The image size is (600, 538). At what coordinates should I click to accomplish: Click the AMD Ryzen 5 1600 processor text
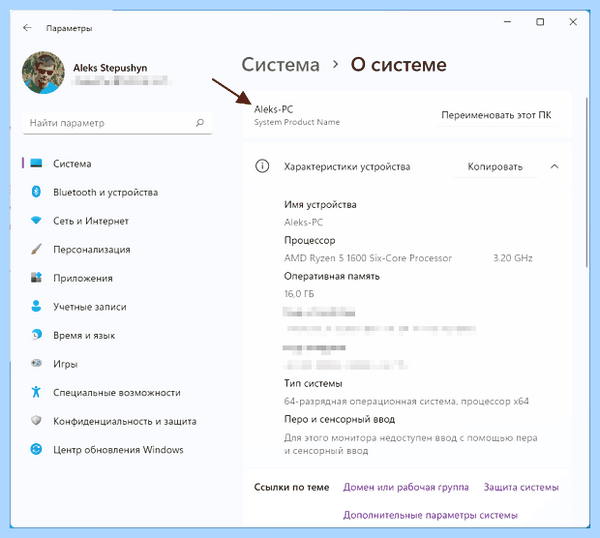pyautogui.click(x=368, y=258)
